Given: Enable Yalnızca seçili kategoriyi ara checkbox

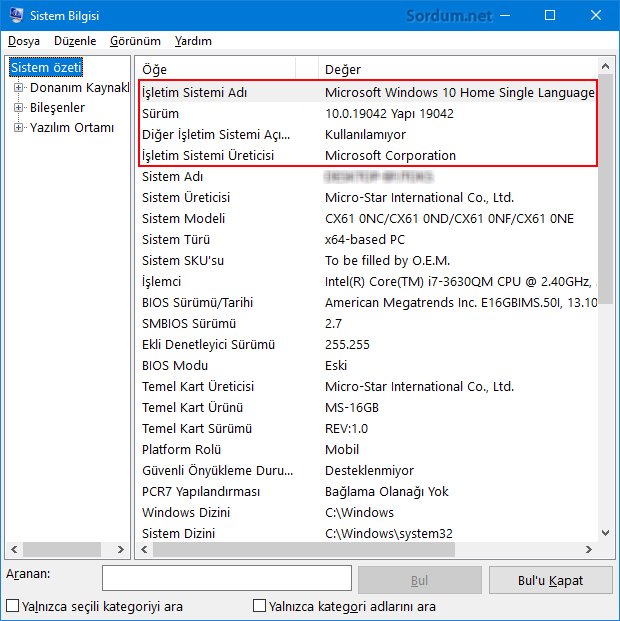Looking at the screenshot, I should point(12,606).
